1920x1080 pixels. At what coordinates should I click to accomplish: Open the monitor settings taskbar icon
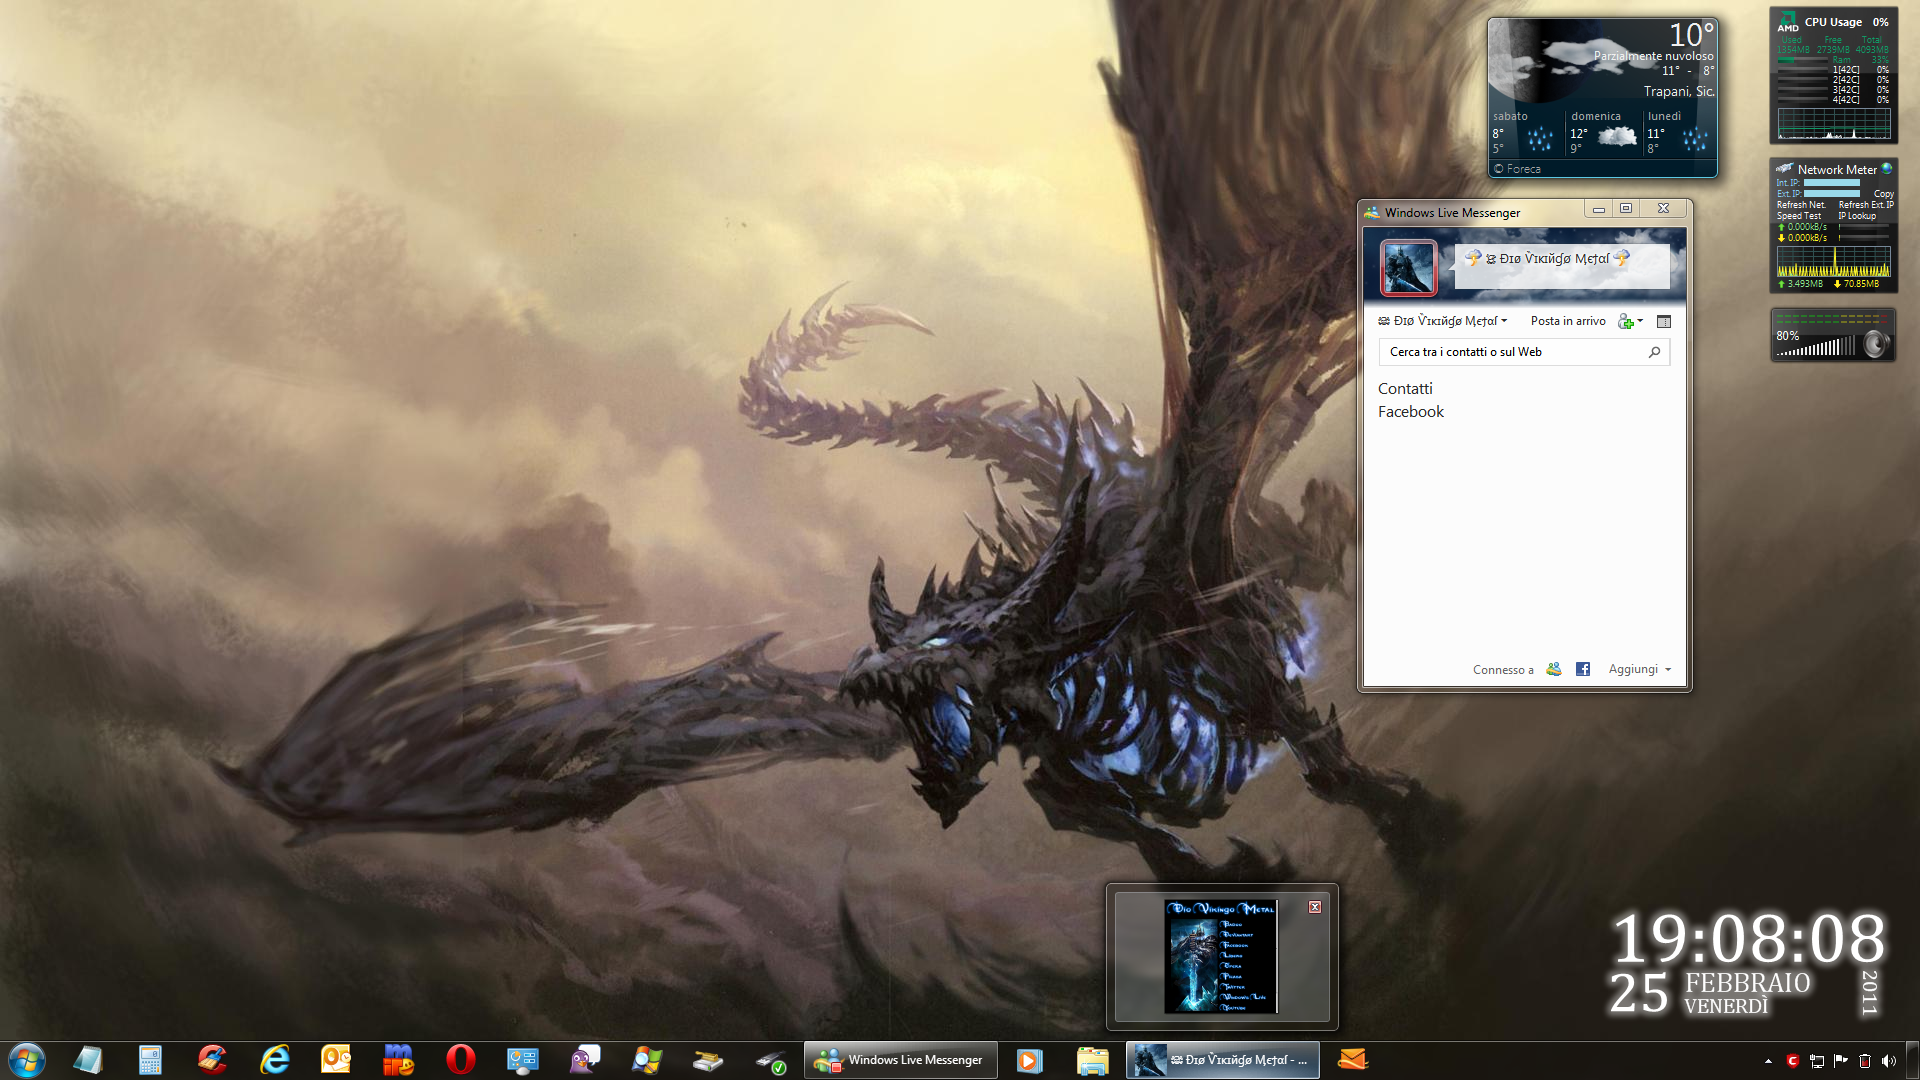[x=522, y=1060]
